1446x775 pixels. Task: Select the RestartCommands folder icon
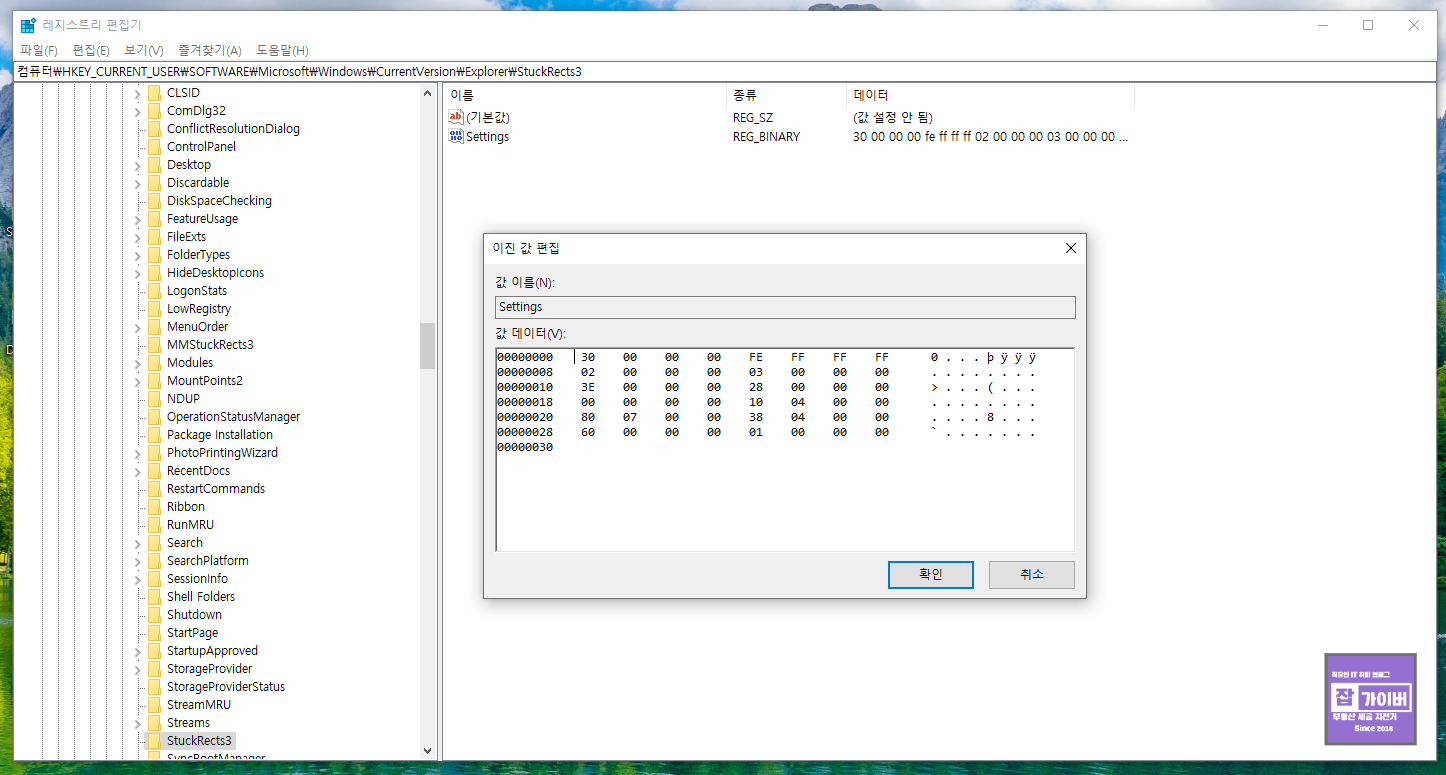tap(154, 489)
